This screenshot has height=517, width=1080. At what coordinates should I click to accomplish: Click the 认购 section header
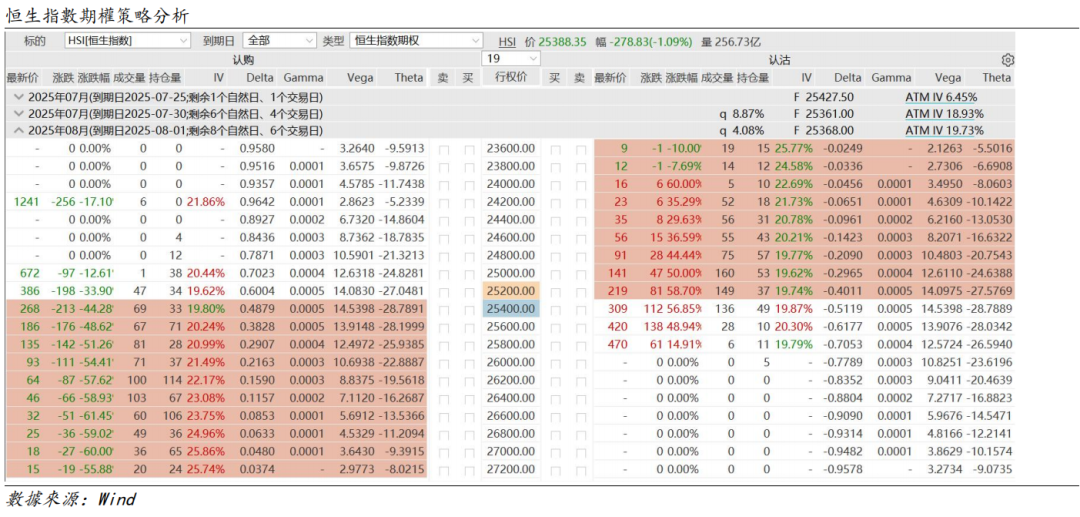point(242,60)
